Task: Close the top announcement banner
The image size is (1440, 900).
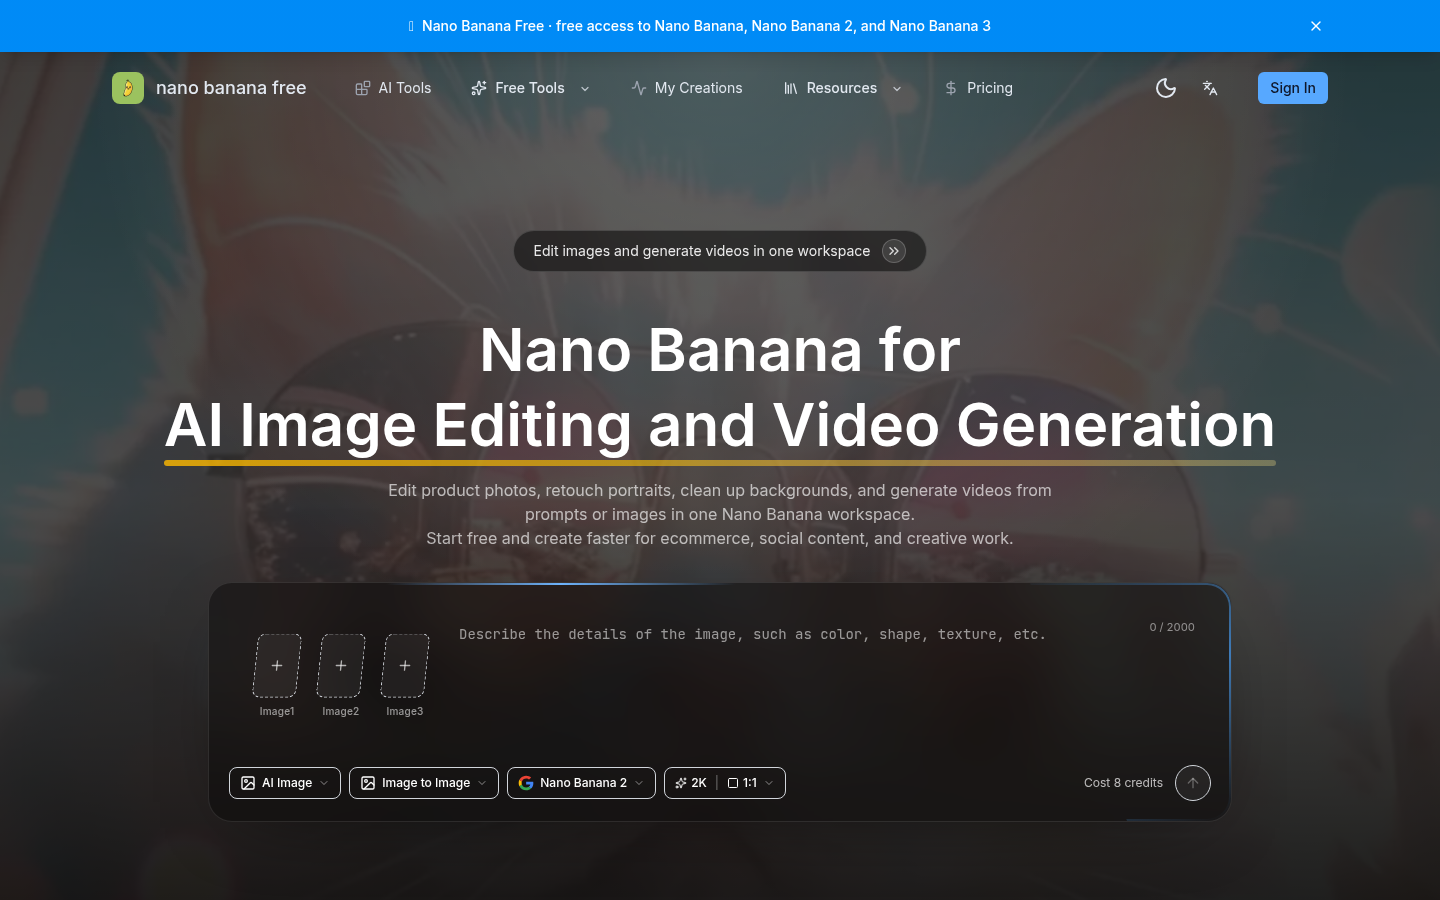Action: tap(1316, 26)
